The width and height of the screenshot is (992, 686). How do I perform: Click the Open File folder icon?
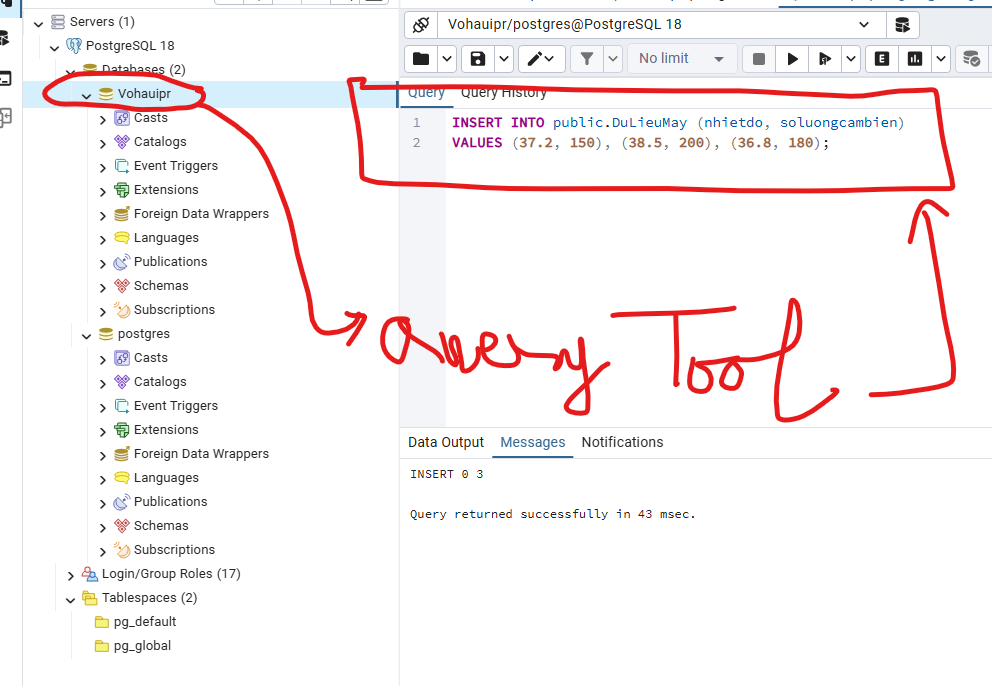click(421, 59)
